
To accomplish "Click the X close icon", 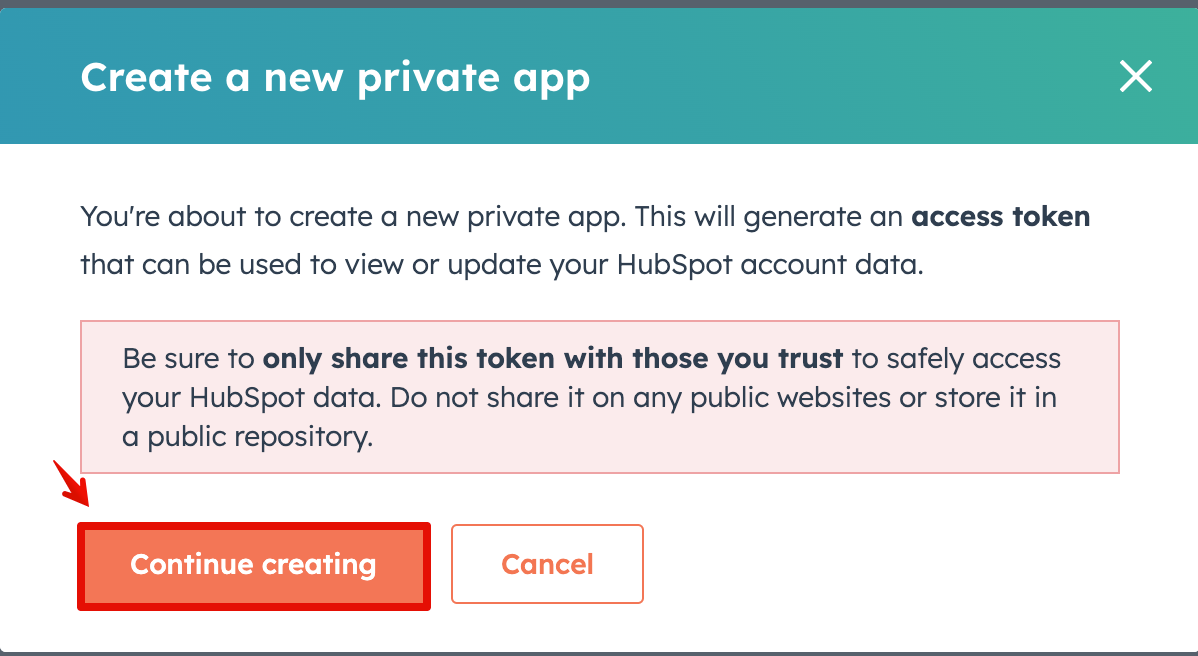I will click(x=1135, y=76).
